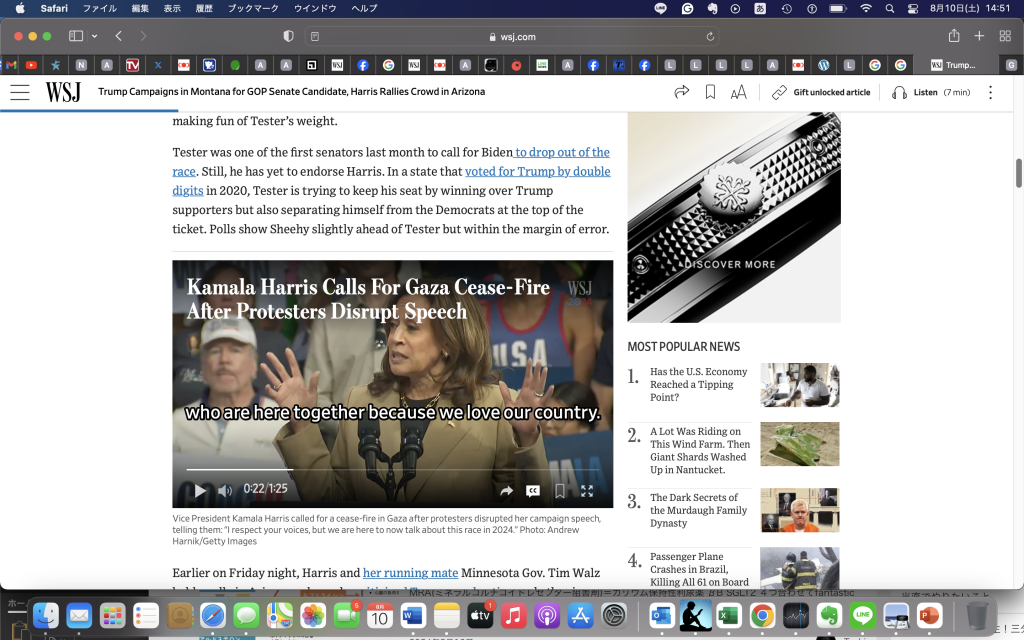Click Gift unlocked article link button
This screenshot has height=640, width=1024.
click(x=821, y=92)
